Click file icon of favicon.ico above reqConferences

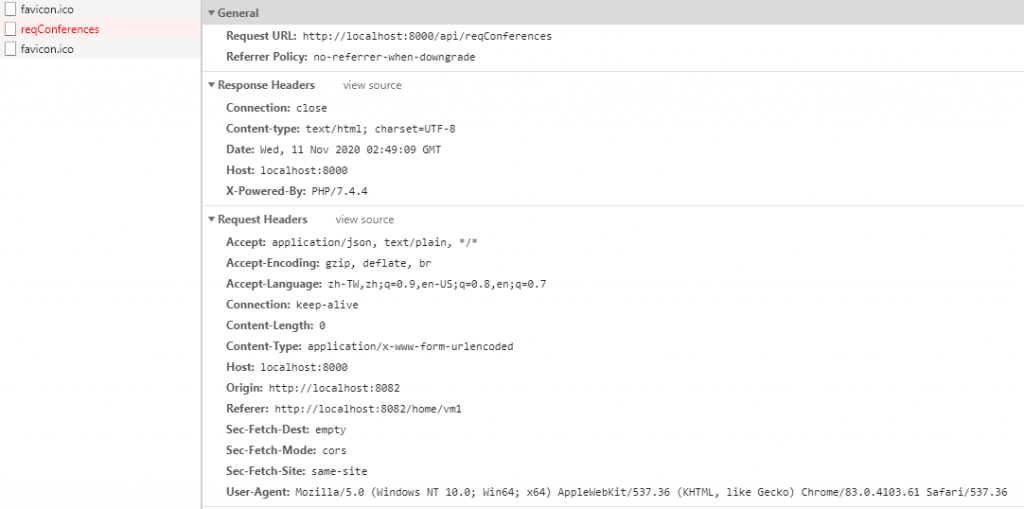click(x=10, y=10)
